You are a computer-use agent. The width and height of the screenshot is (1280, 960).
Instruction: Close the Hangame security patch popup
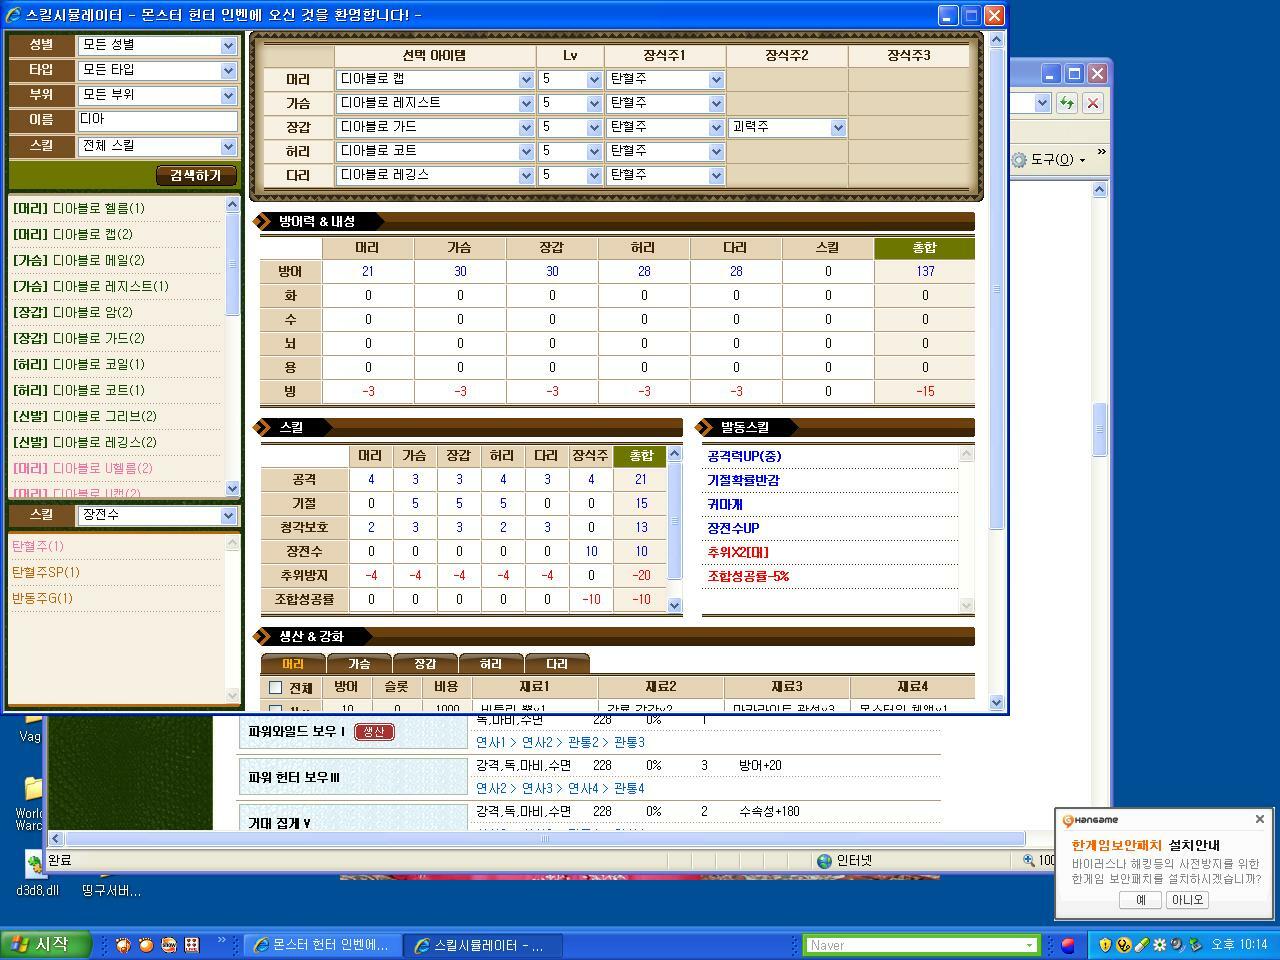pos(1259,819)
